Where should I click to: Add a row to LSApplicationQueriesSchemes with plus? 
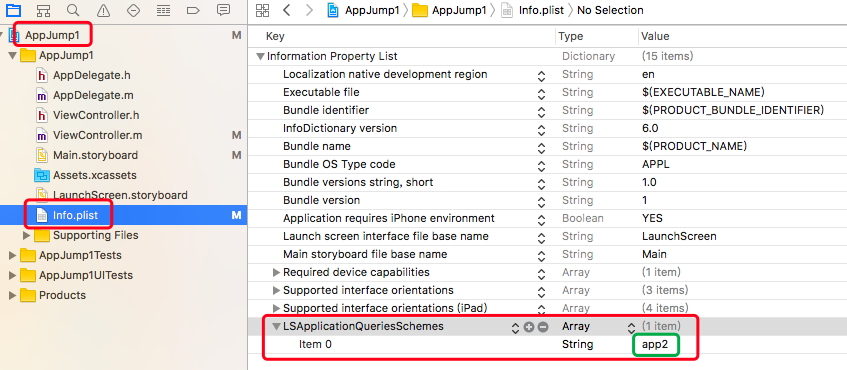pos(529,327)
